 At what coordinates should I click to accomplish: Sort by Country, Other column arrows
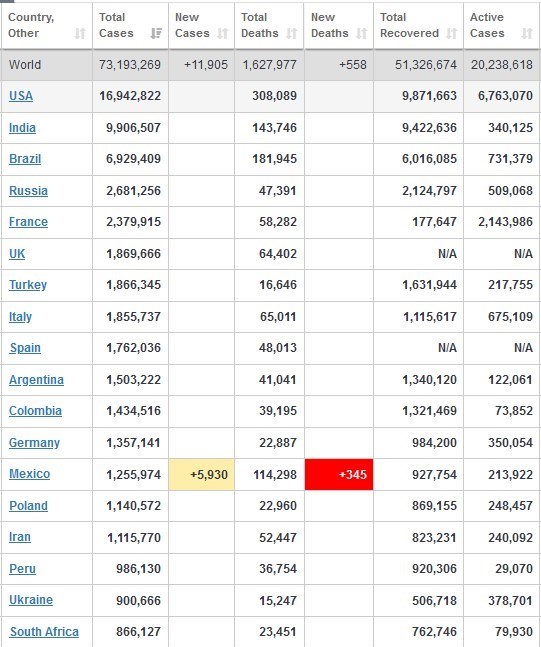click(80, 33)
